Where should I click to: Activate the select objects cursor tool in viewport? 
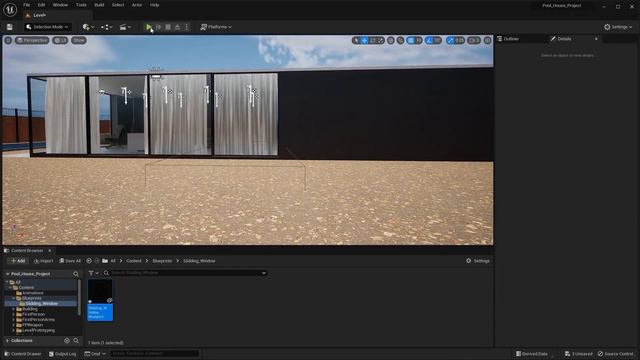tap(356, 40)
